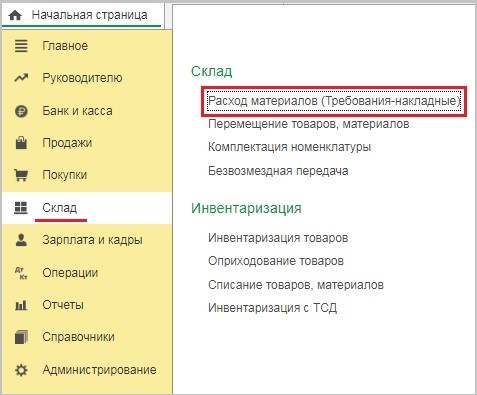Open Зарплата и кадры section
This screenshot has height=395, width=477.
point(92,240)
